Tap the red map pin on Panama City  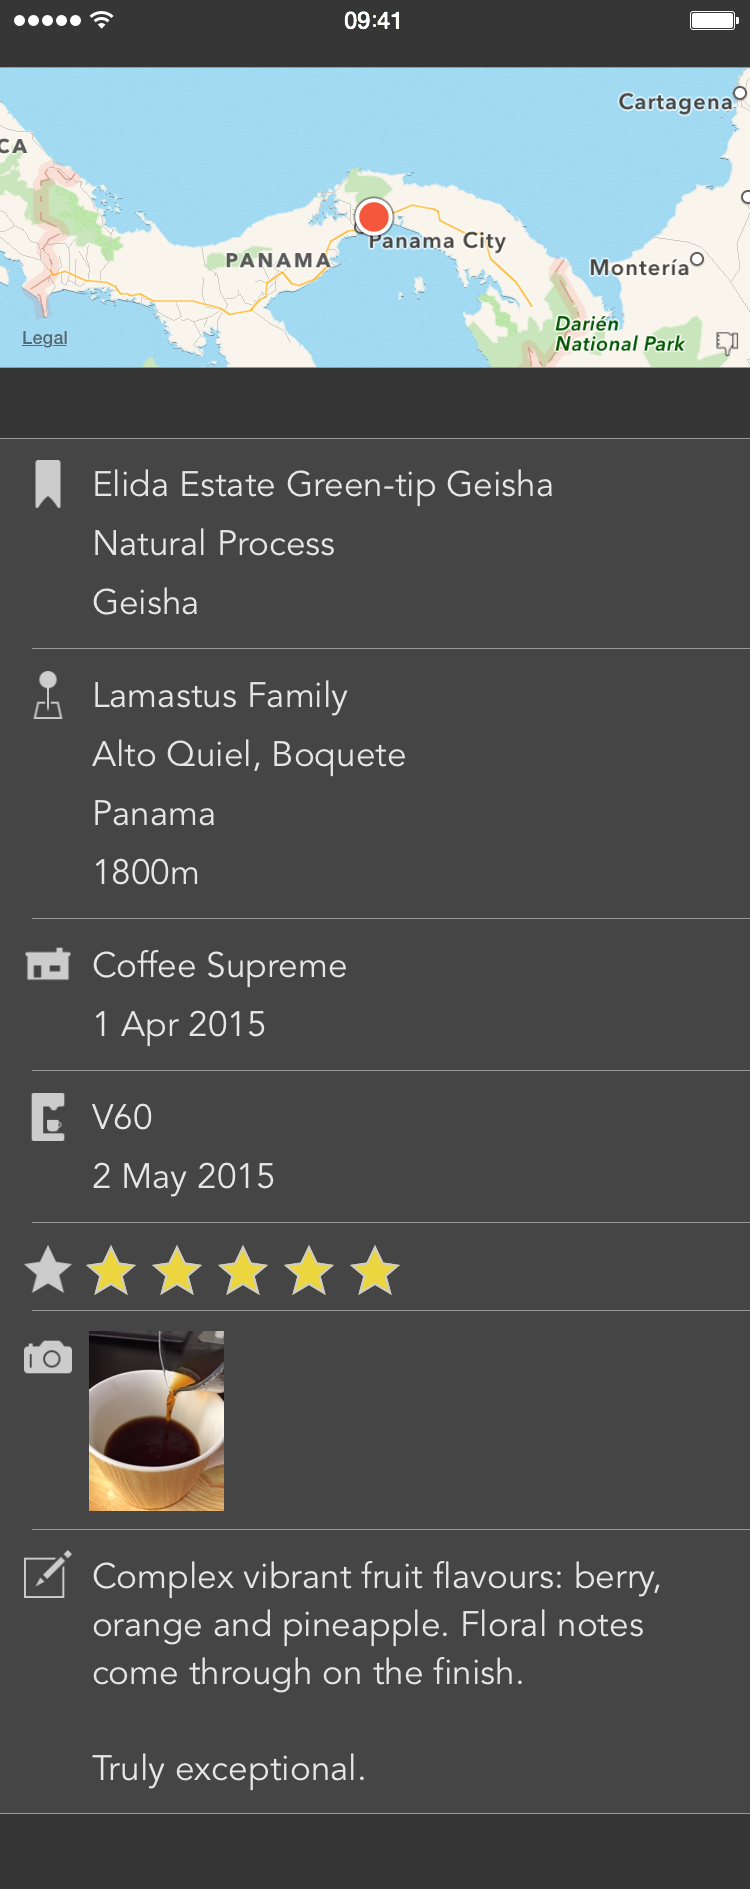coord(374,217)
